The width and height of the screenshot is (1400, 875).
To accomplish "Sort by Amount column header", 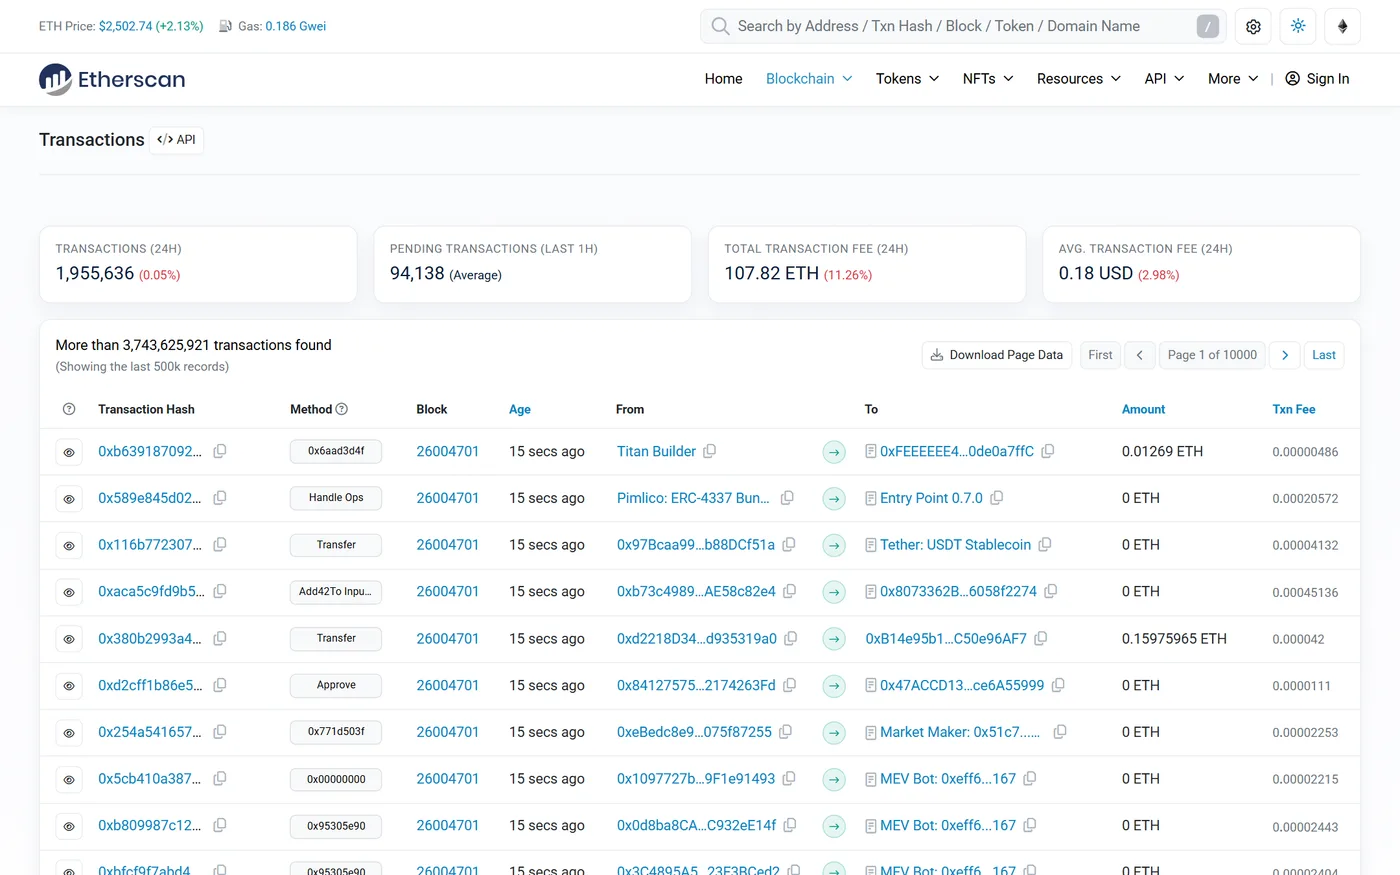I will click(1143, 409).
